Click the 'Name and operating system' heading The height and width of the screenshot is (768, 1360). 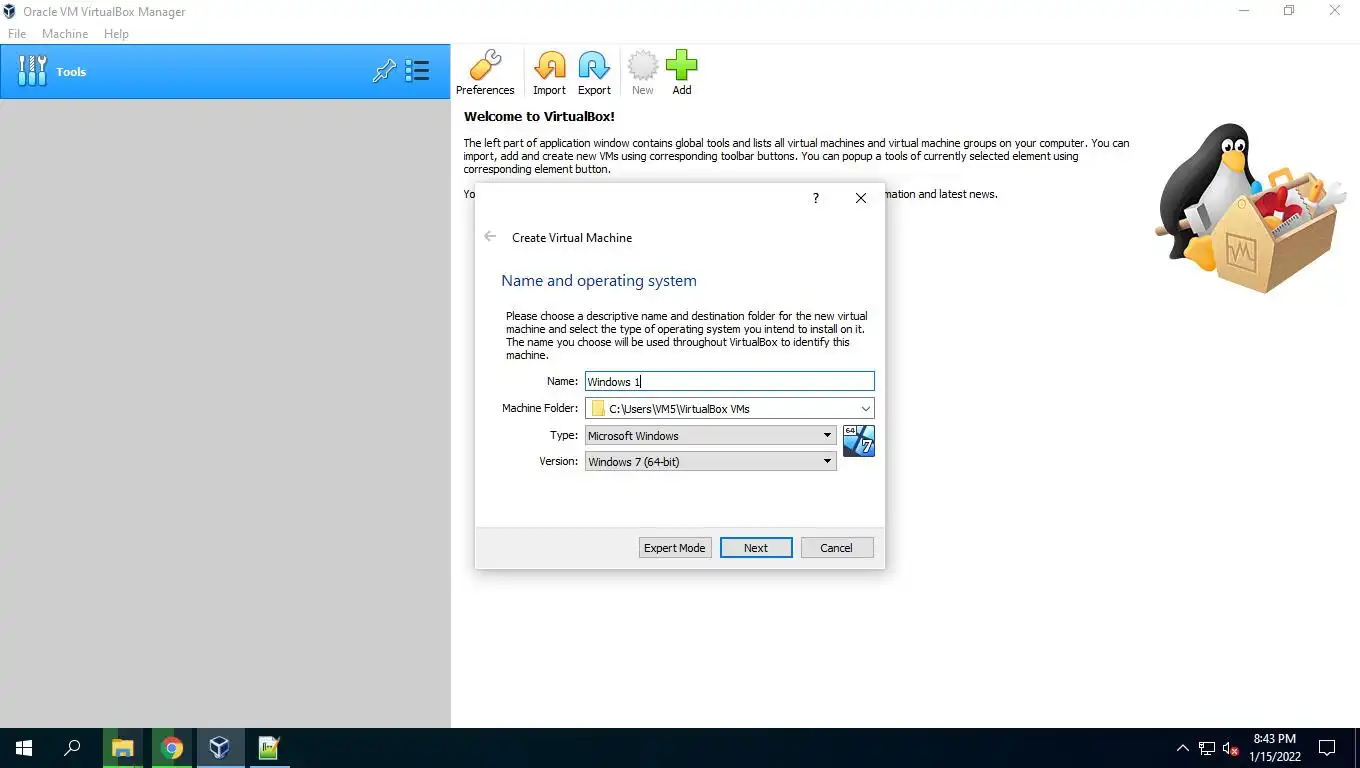(599, 281)
